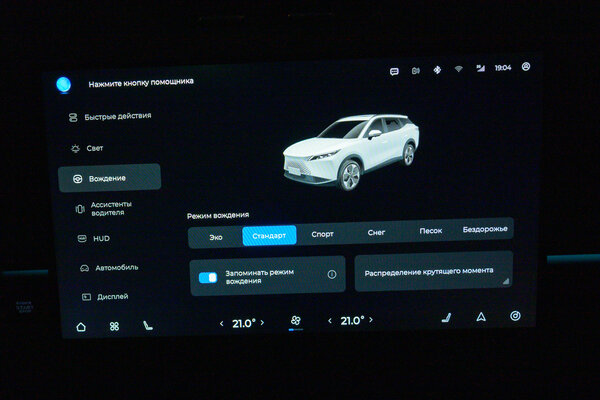Select the Эко driving mode
Viewport: 600px width, 400px height.
(x=216, y=237)
